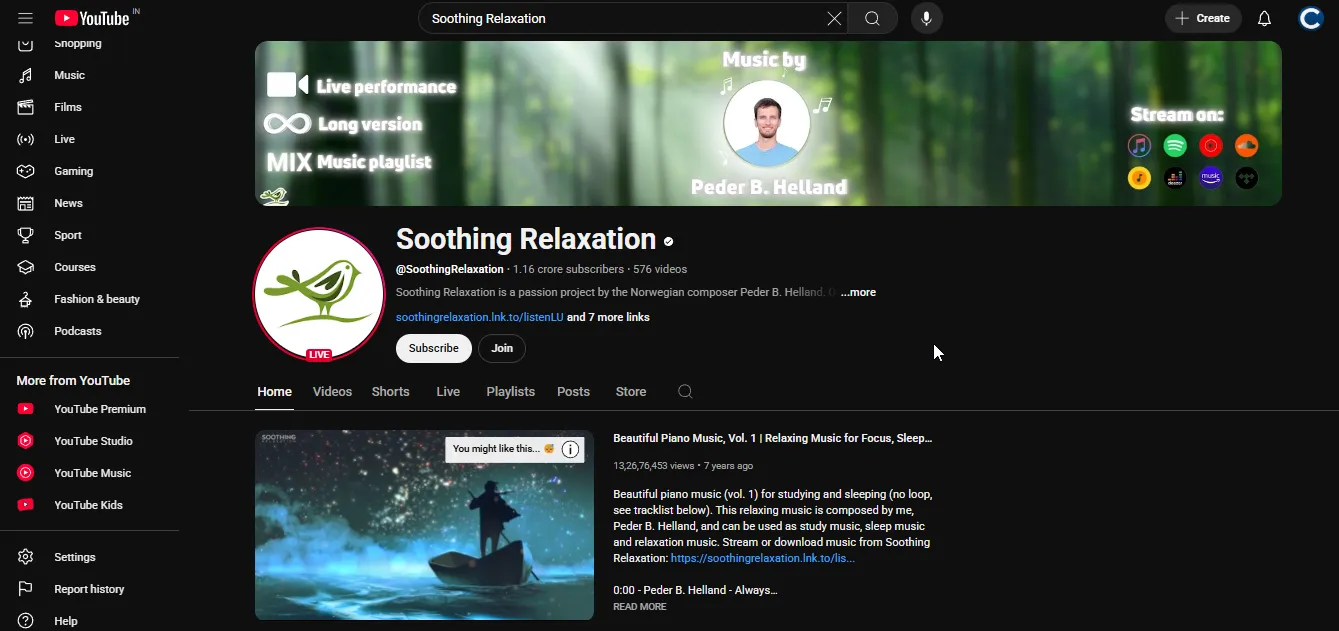Image resolution: width=1339 pixels, height=631 pixels.
Task: Open the Create menu
Action: pyautogui.click(x=1203, y=18)
